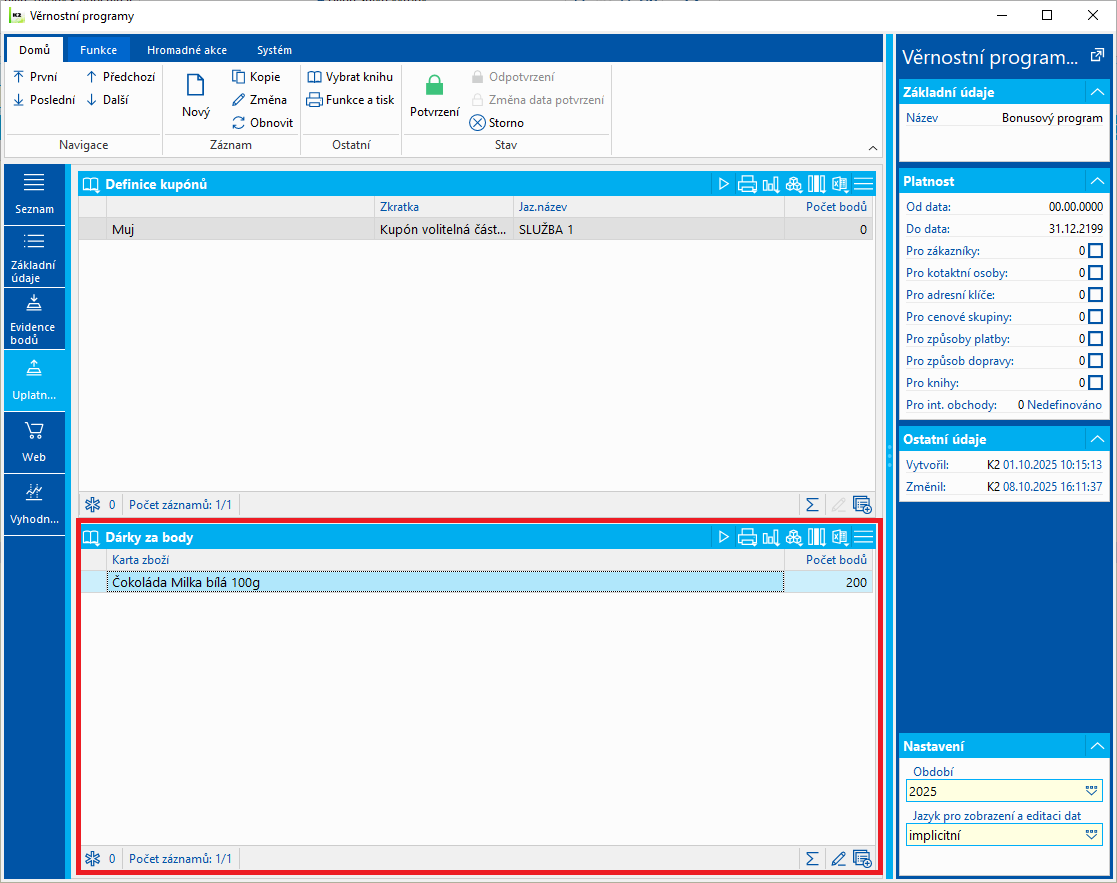Viewport: 1117px width, 883px height.
Task: Toggle Pro knihy checkbox
Action: click(x=1096, y=383)
